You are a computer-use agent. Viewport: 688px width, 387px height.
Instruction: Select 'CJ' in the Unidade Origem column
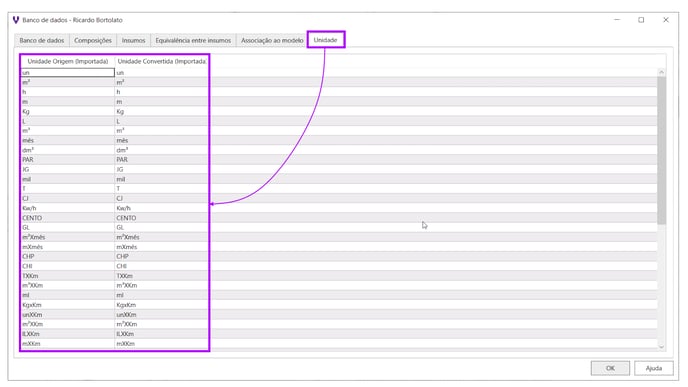[x=68, y=198]
